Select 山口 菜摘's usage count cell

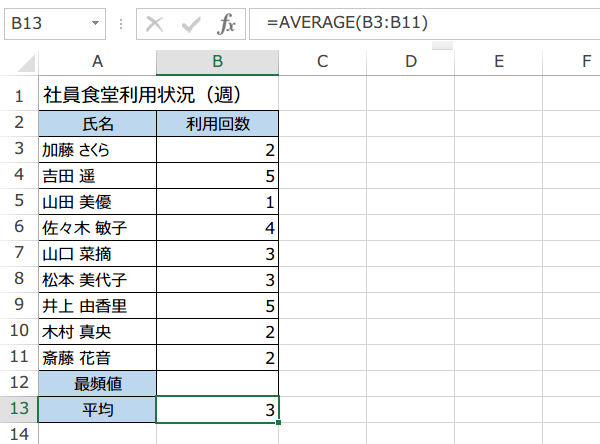coord(217,254)
